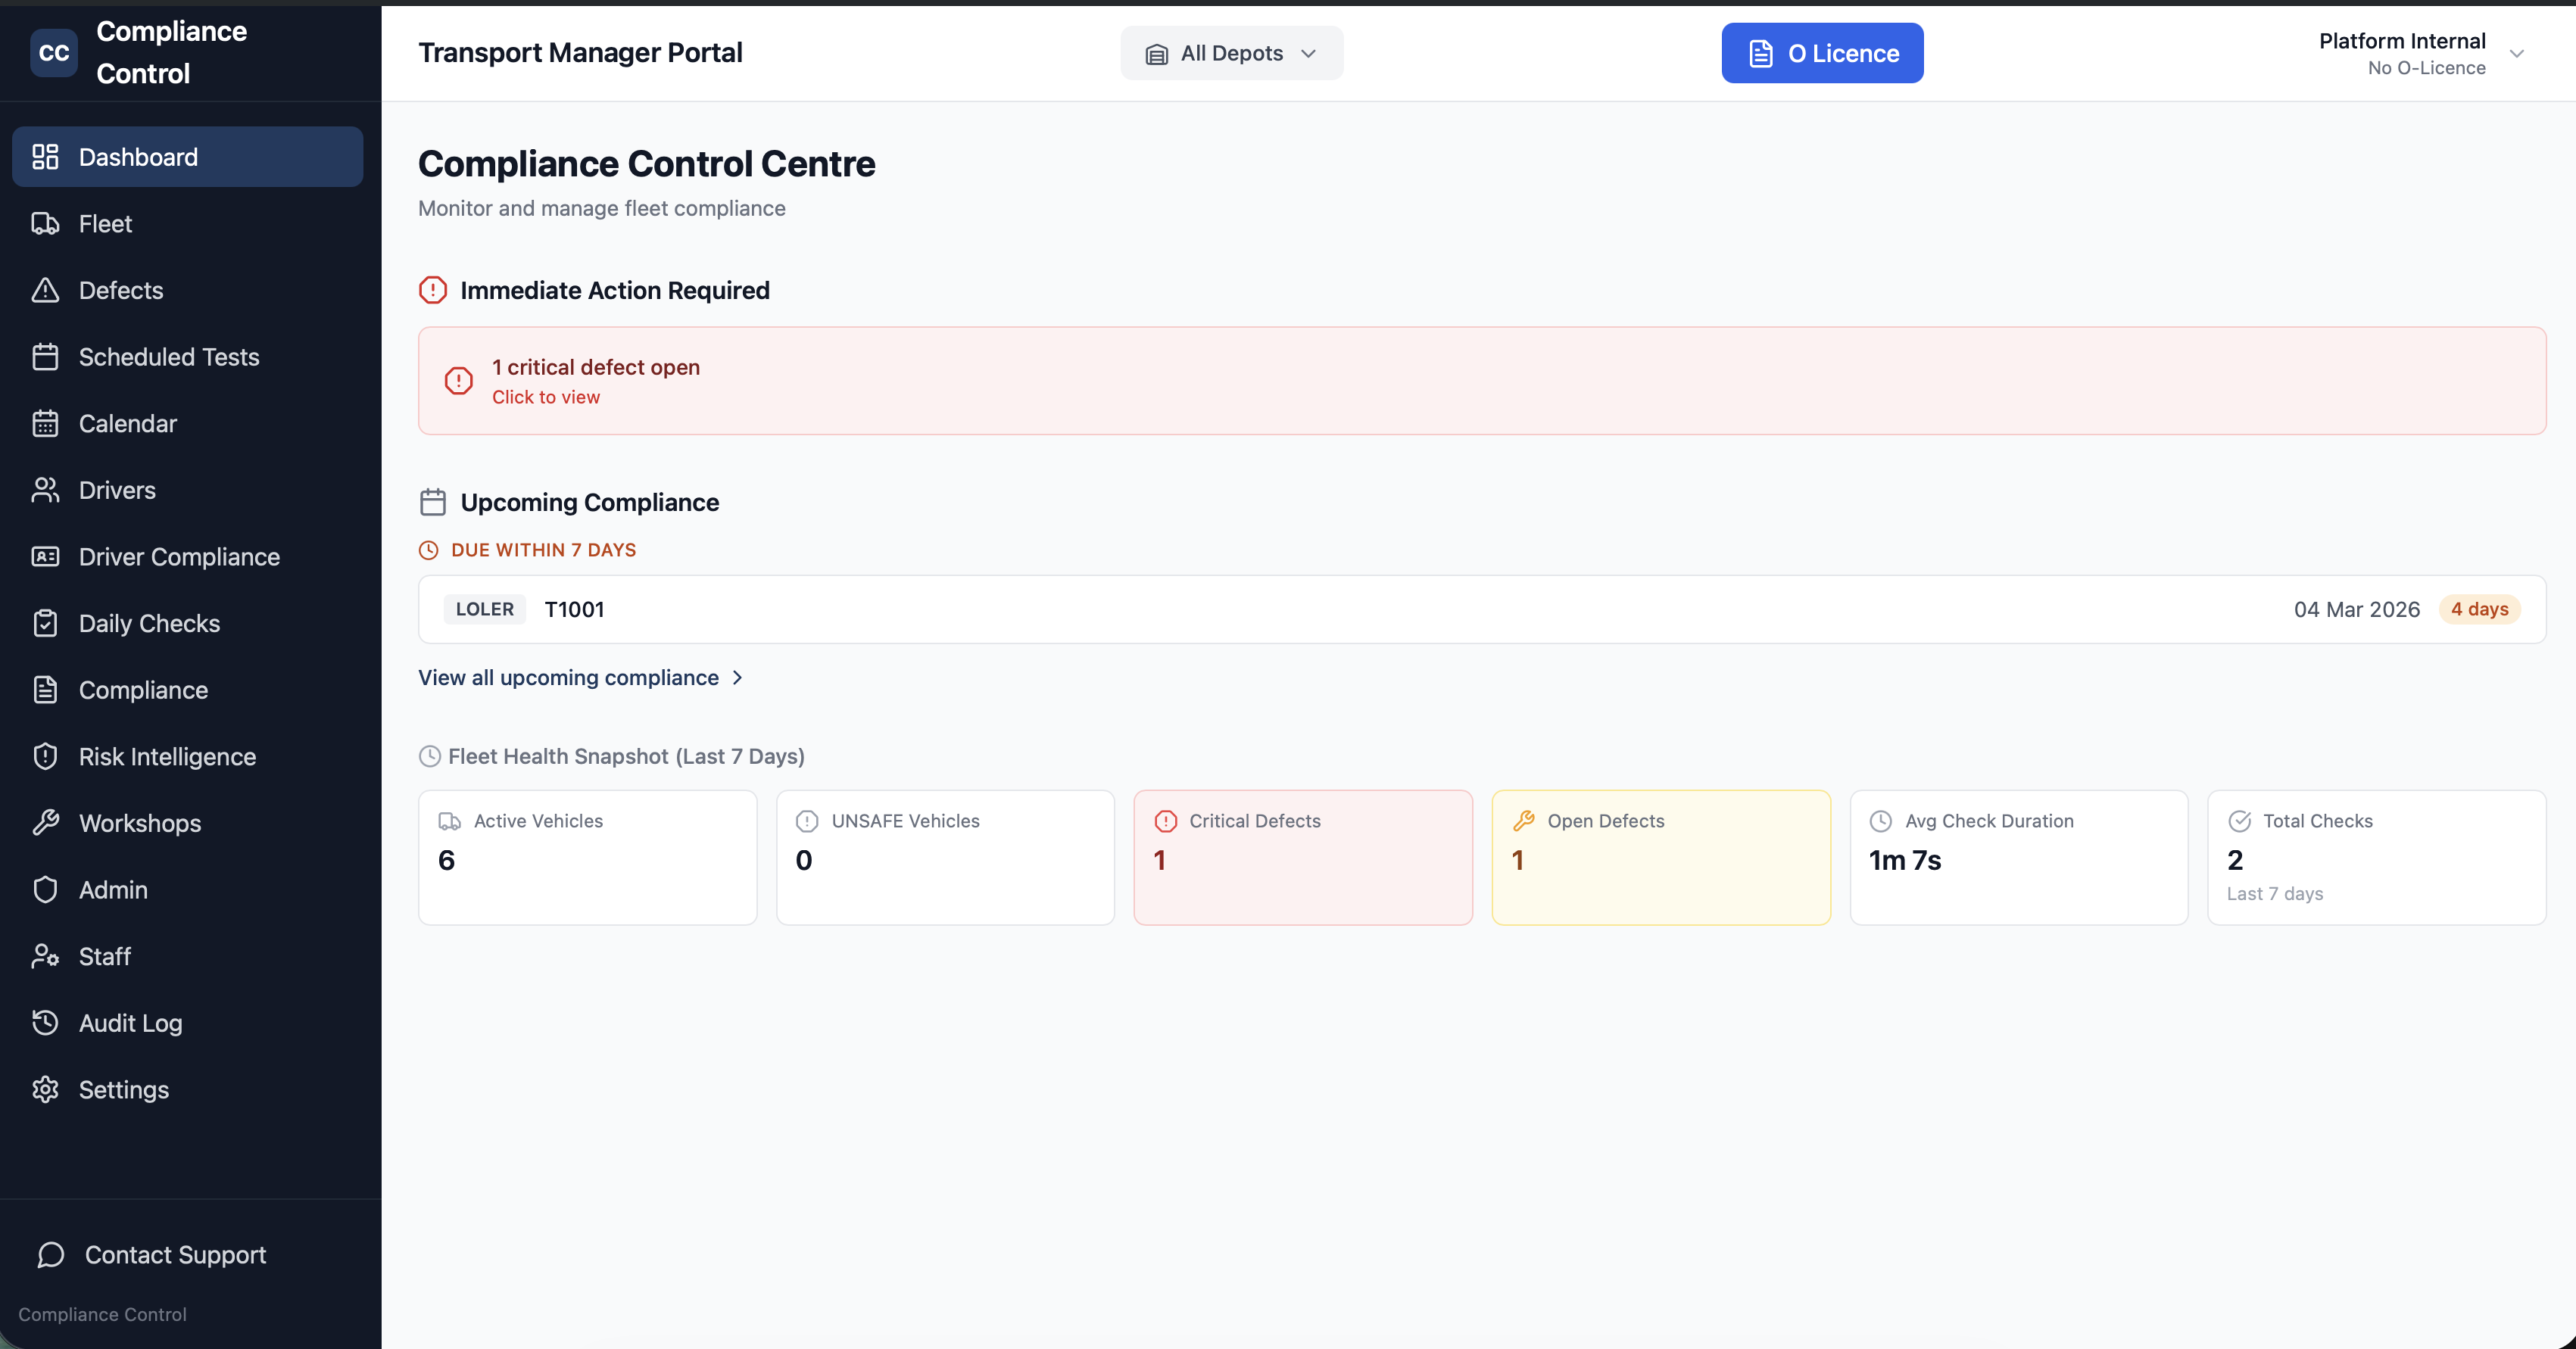Go to the Calendar menu item
Image resolution: width=2576 pixels, height=1349 pixels.
coord(128,424)
